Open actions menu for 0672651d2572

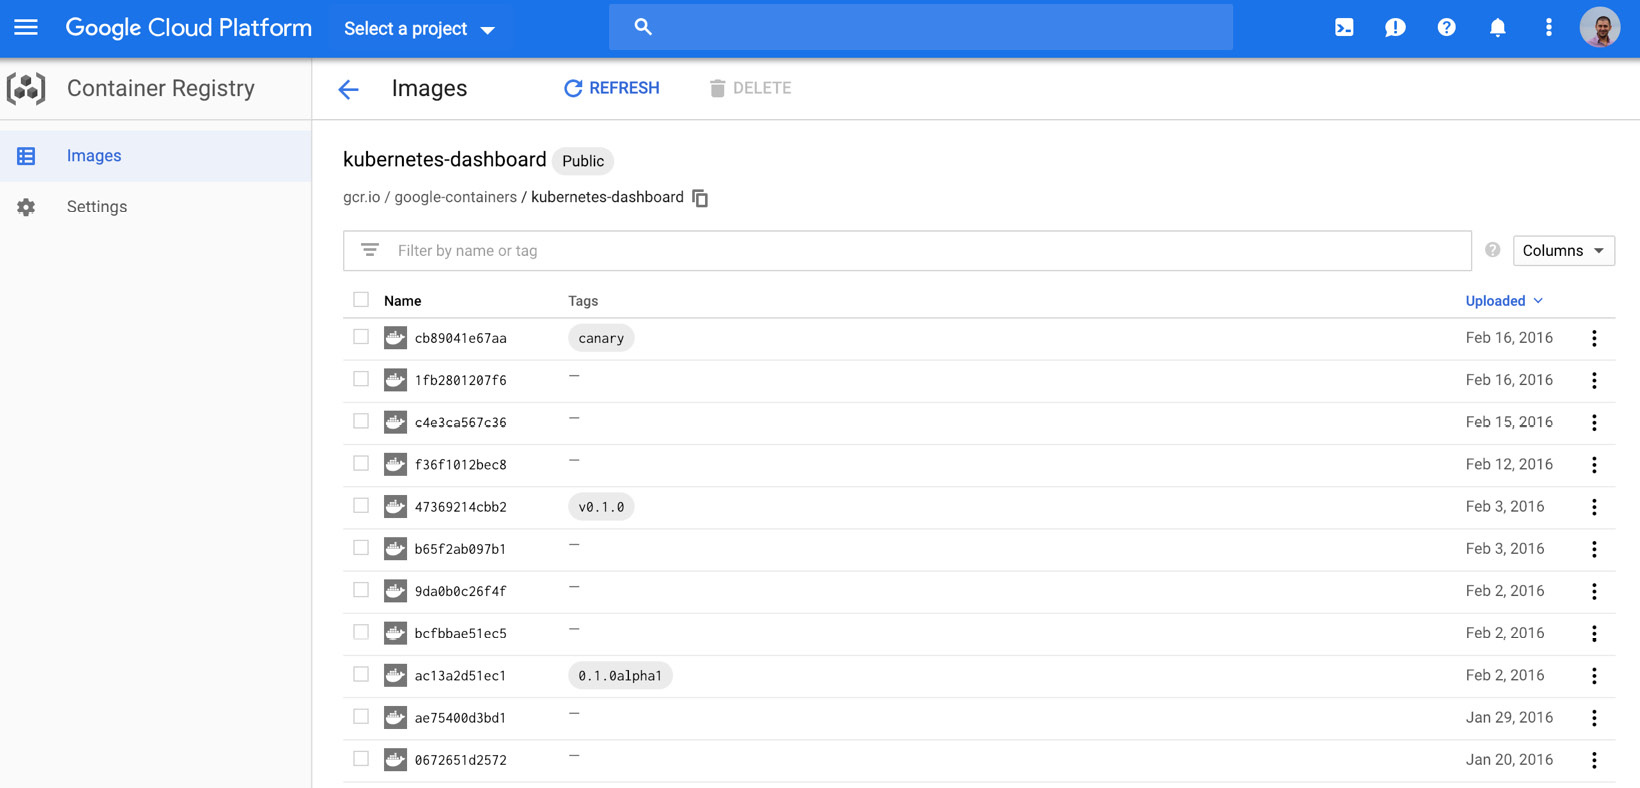pyautogui.click(x=1594, y=760)
